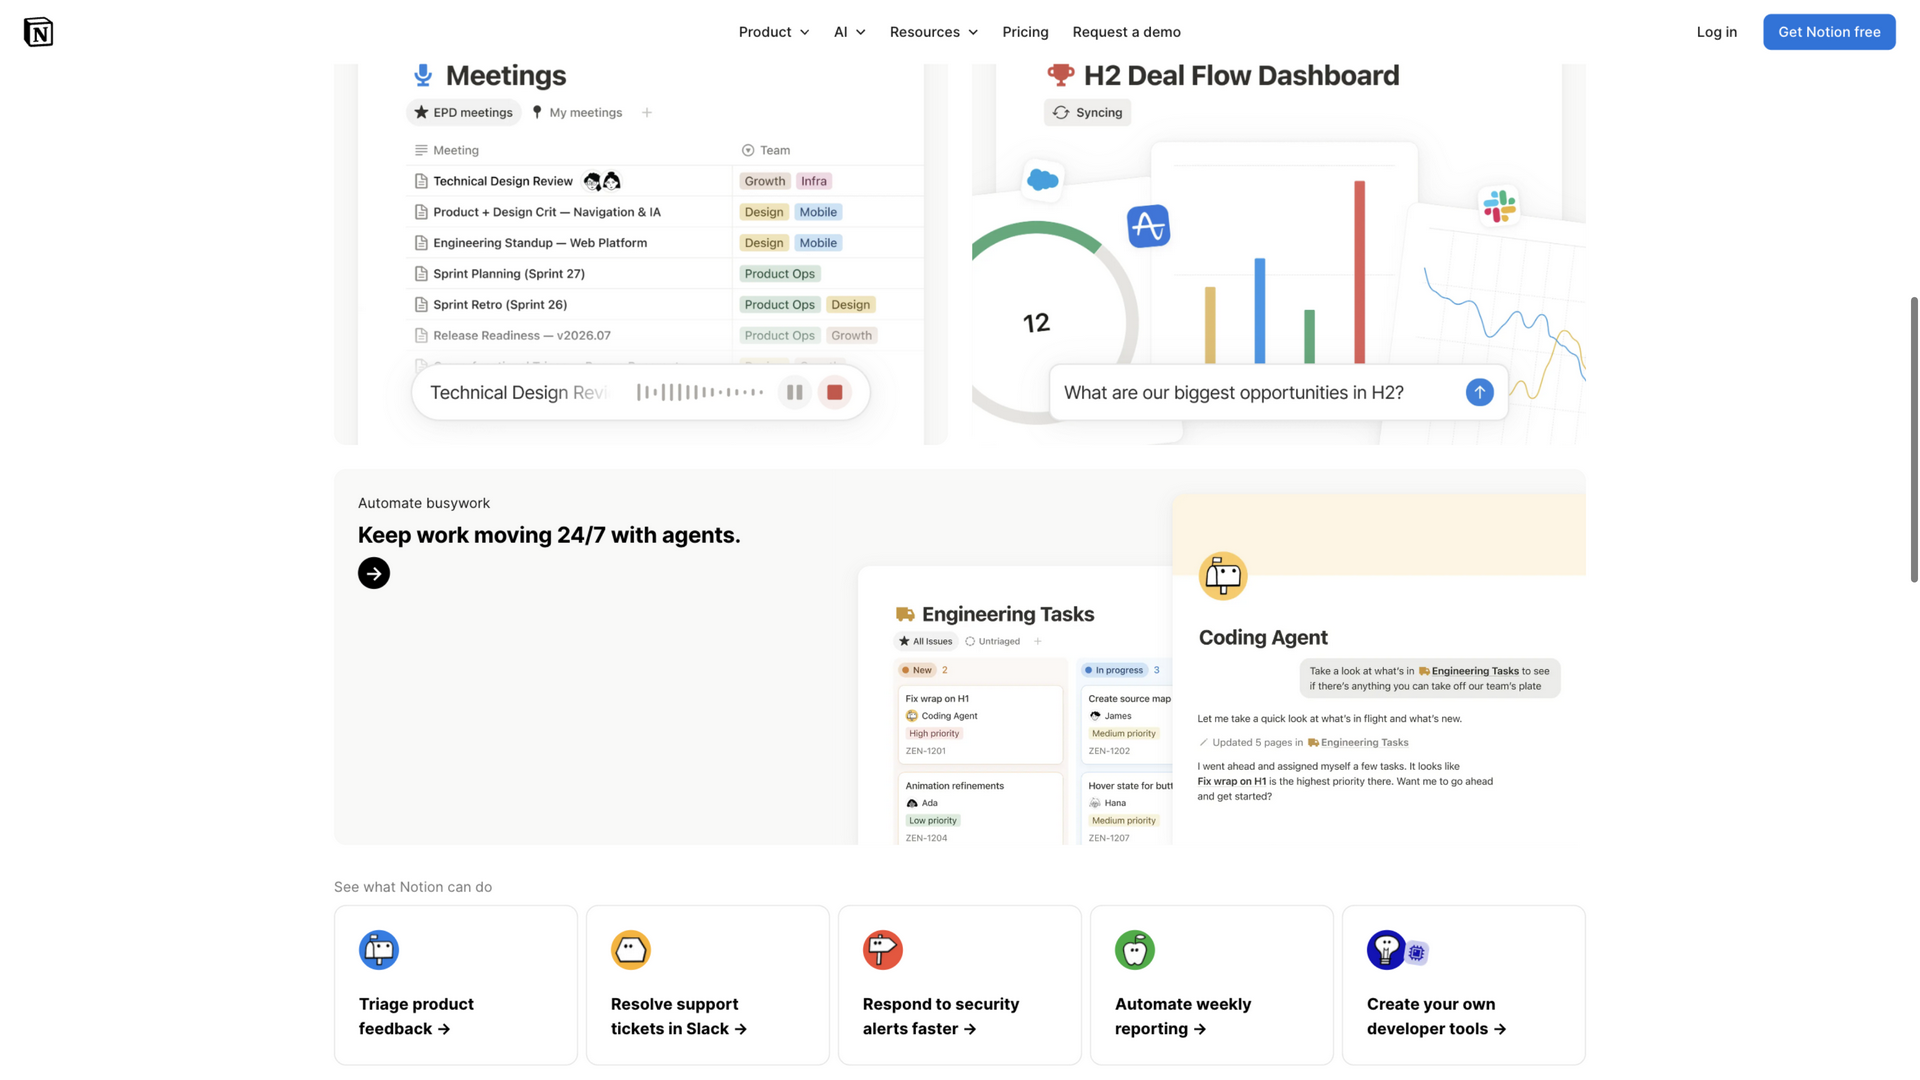Open the Request a demo link
This screenshot has width=1920, height=1080.
point(1126,32)
